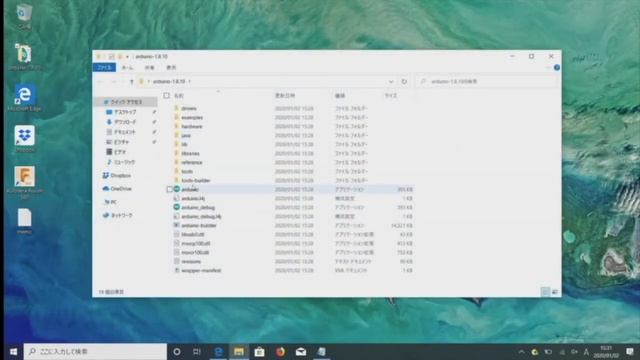Open the quick access toolbar dropdown arrow
Image resolution: width=640 pixels, height=360 pixels.
point(127,57)
